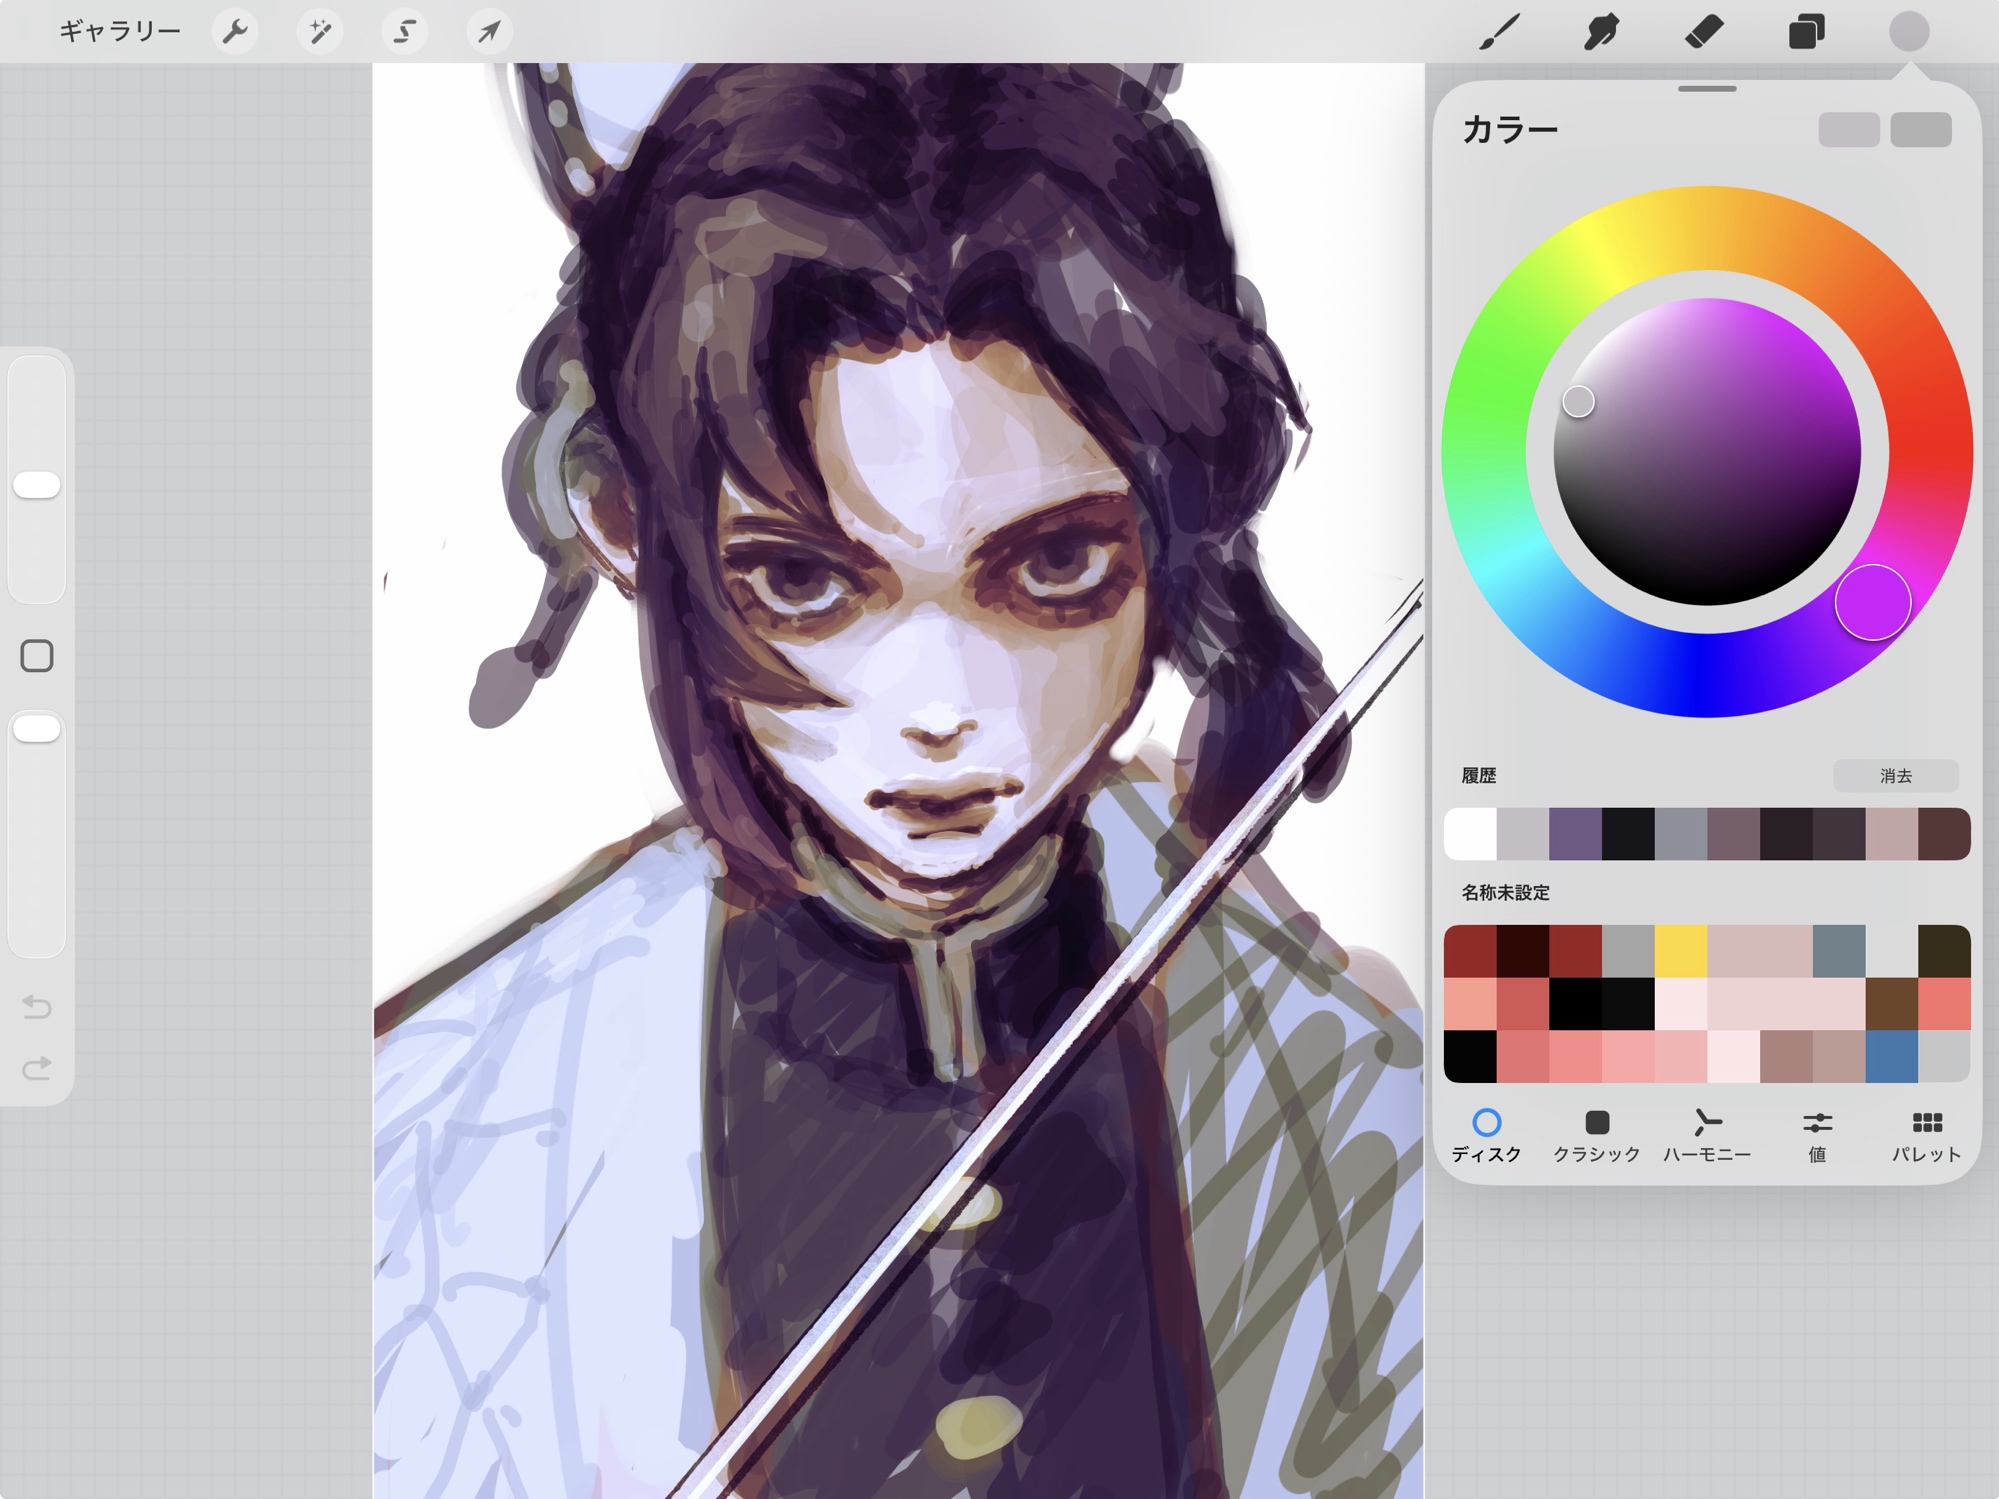Open the Actions wrench menu

click(235, 32)
